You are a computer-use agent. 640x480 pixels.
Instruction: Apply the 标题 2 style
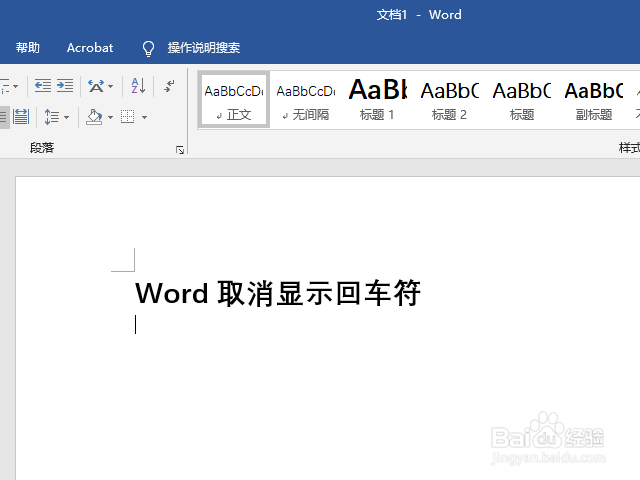[x=449, y=101]
